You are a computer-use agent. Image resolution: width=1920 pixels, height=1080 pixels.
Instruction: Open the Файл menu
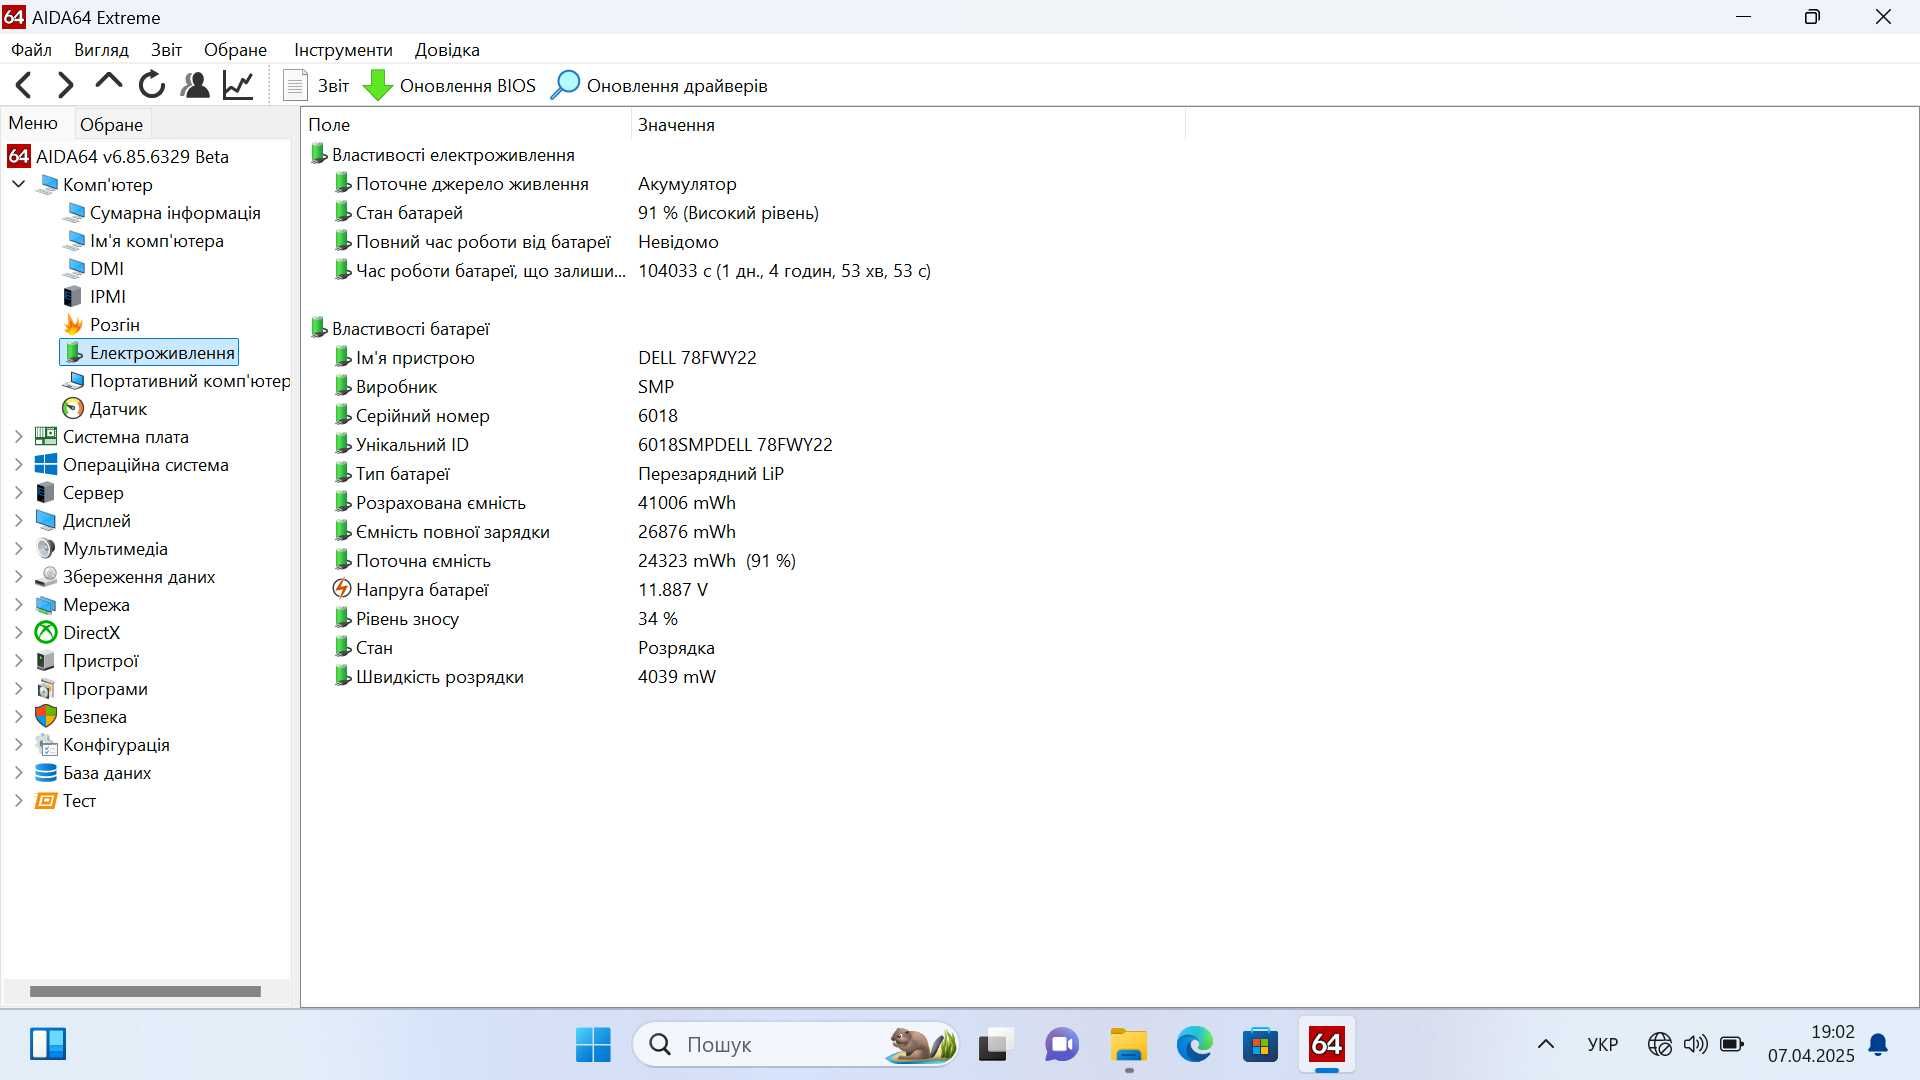[x=31, y=50]
